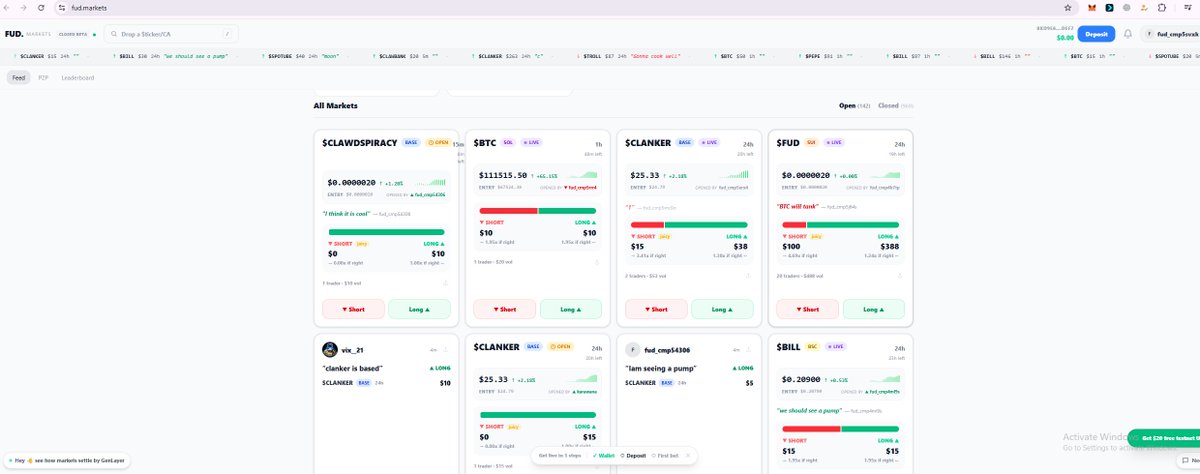
Task: Click the Deposit button in header
Action: pos(1096,33)
